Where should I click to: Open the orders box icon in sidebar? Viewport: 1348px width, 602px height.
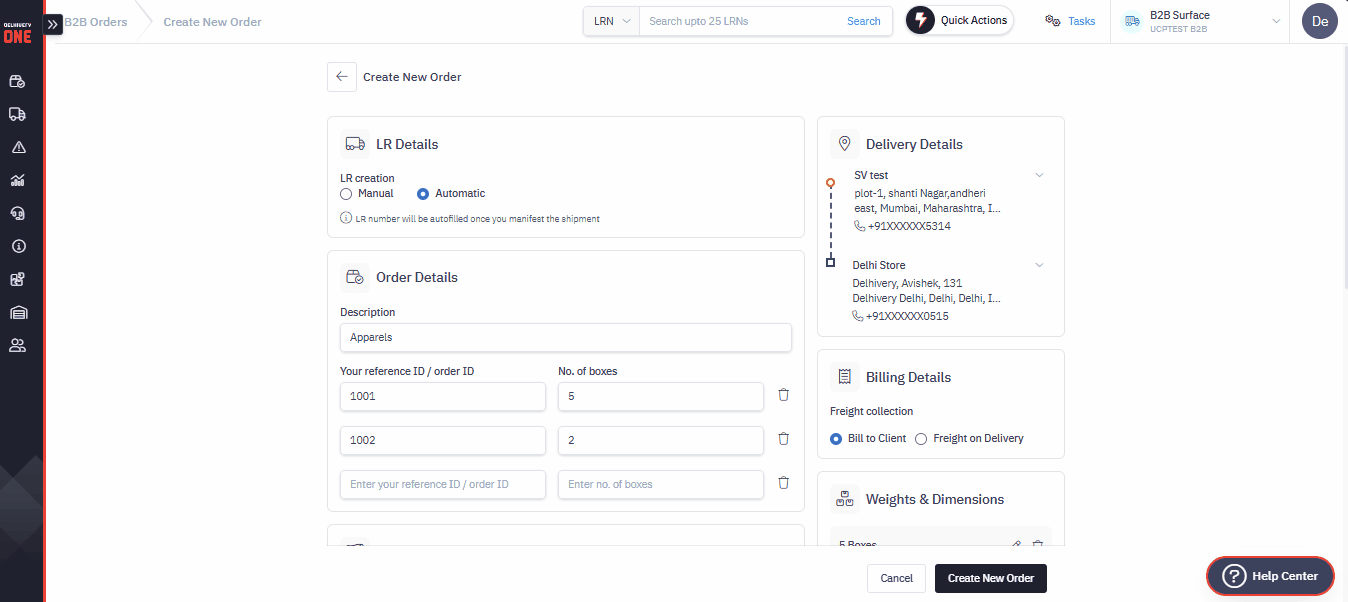[17, 81]
